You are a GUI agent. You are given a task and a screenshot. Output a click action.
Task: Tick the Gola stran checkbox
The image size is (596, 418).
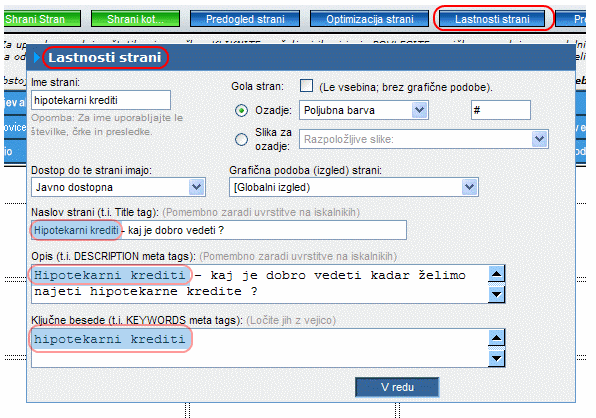point(306,86)
